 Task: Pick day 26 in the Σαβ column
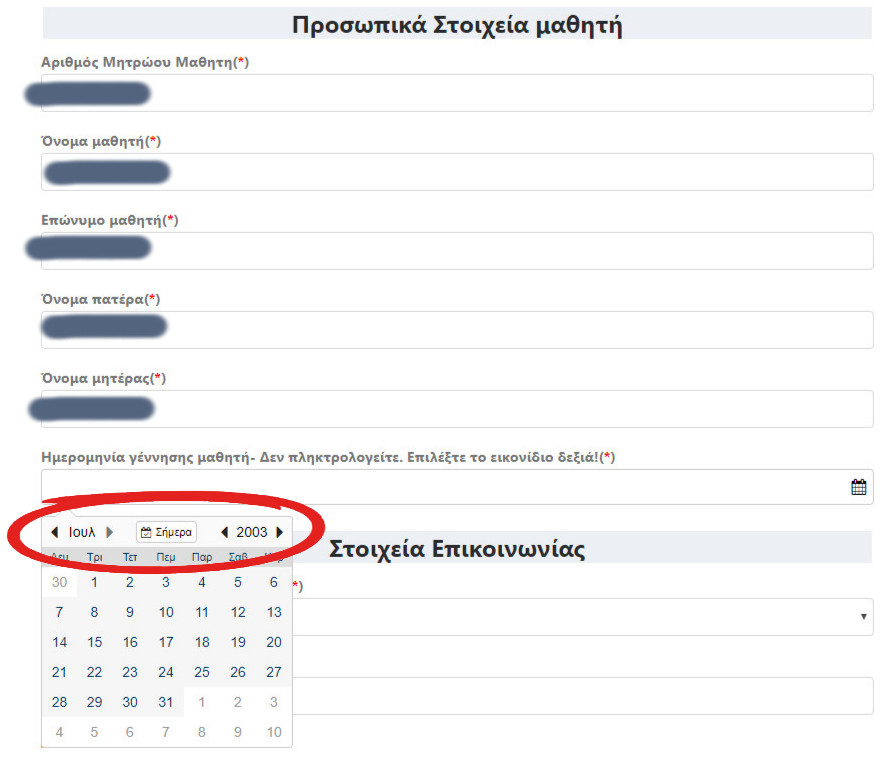click(x=238, y=672)
